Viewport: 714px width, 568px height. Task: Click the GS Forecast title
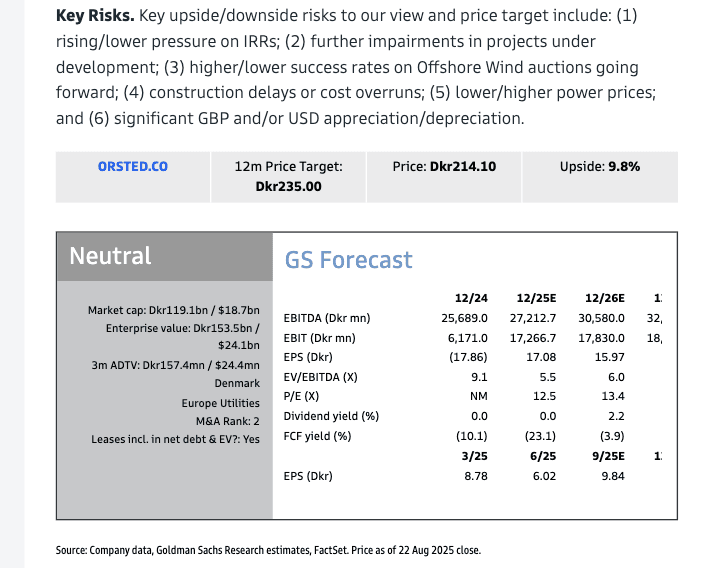(349, 260)
